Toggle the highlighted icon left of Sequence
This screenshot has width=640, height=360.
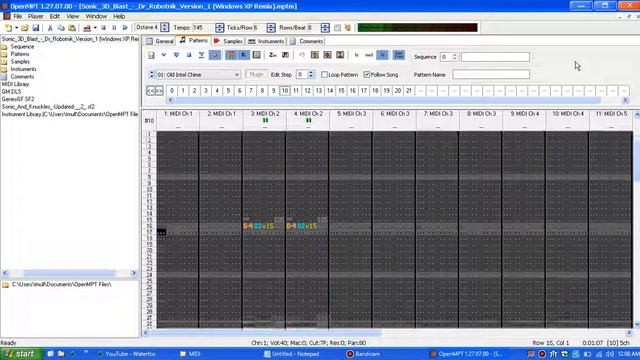(399, 55)
